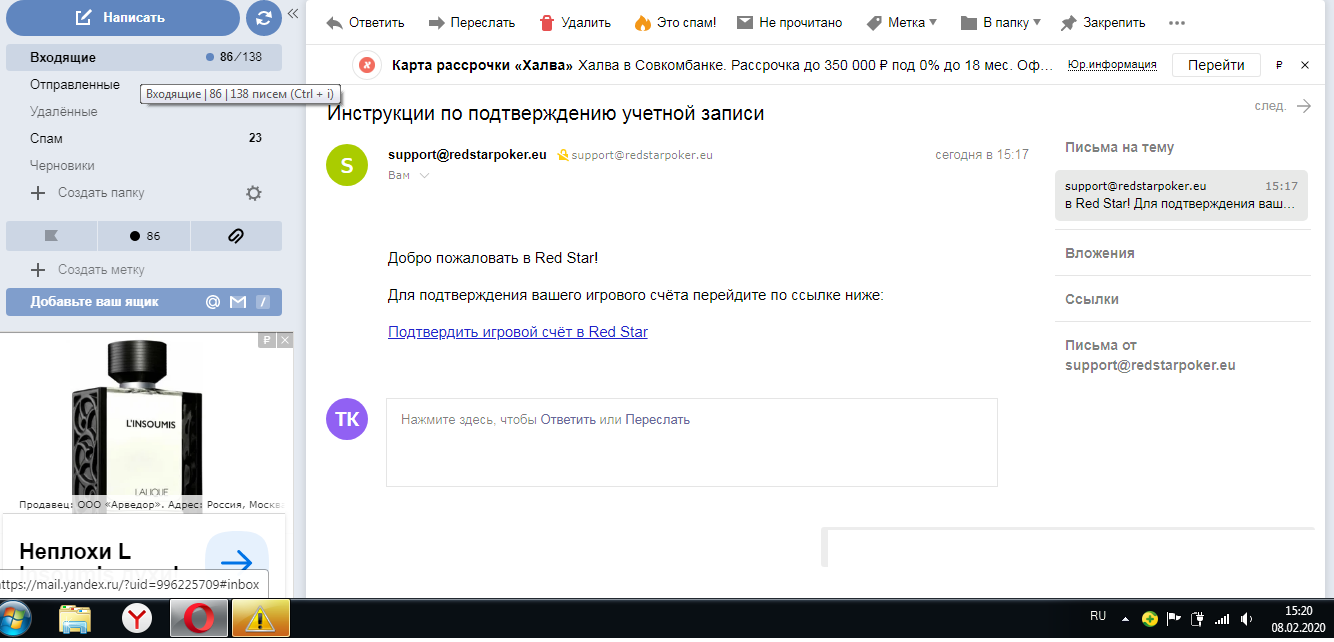This screenshot has height=642, width=1334.
Task: Click the Перейти button in the ad banner
Action: pos(1216,65)
